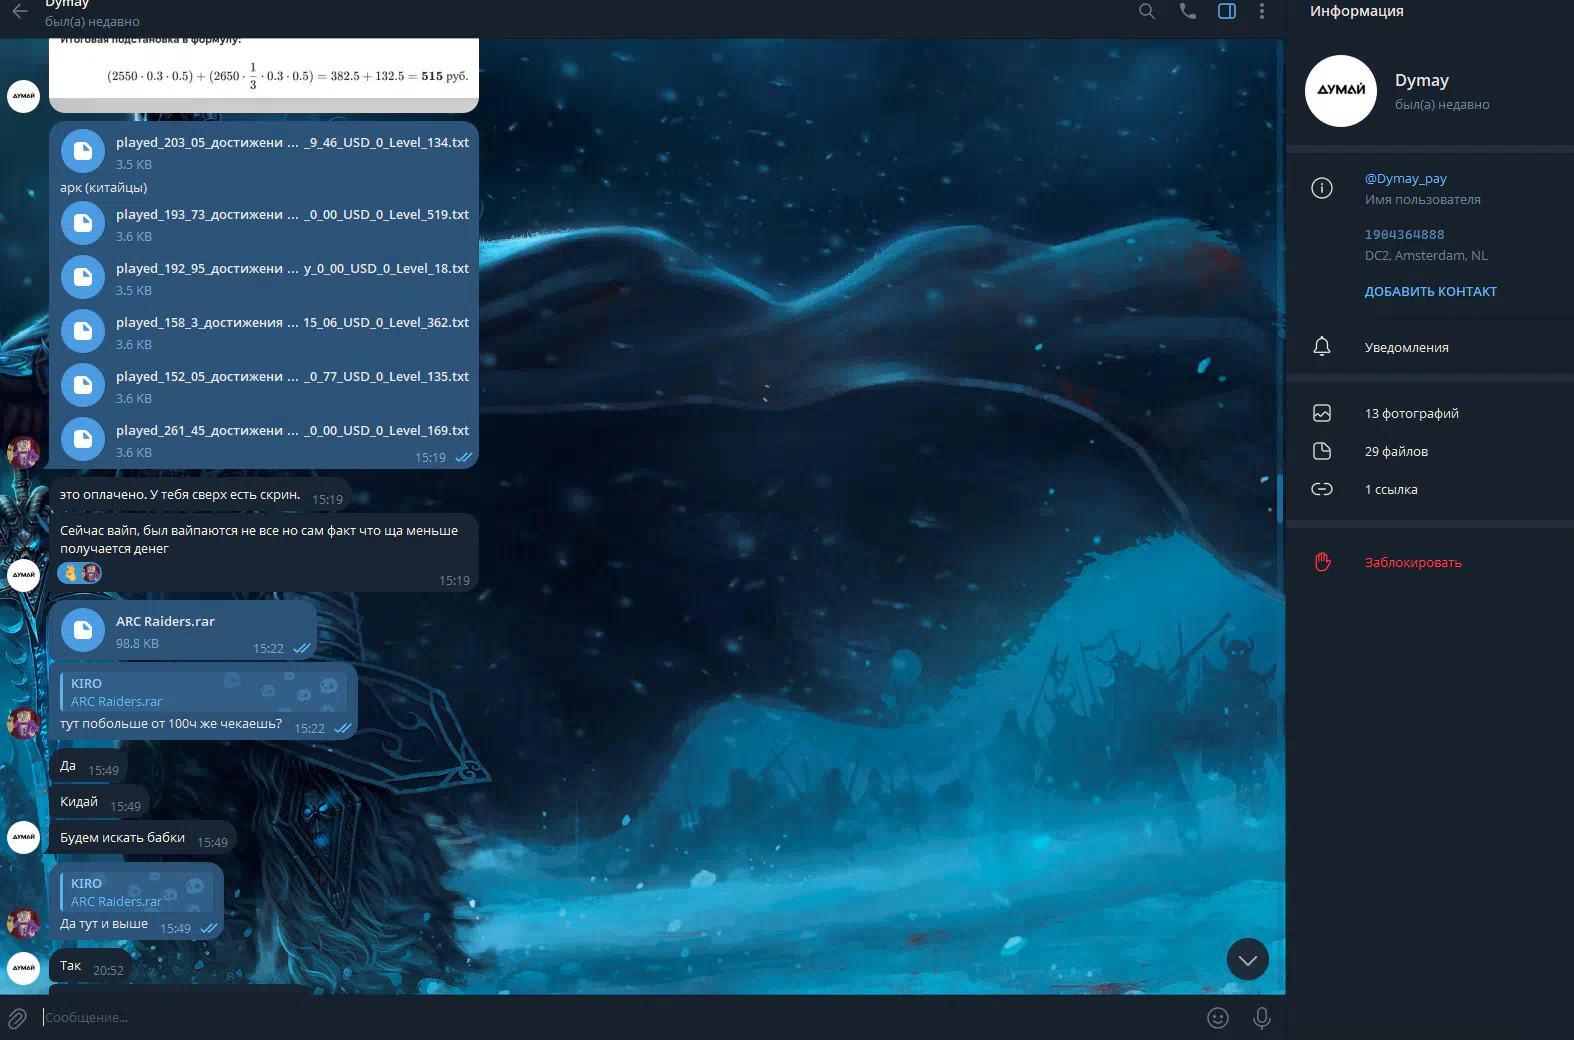The height and width of the screenshot is (1040, 1574).
Task: Click the chat scrollbar thumb
Action: pyautogui.click(x=1280, y=498)
